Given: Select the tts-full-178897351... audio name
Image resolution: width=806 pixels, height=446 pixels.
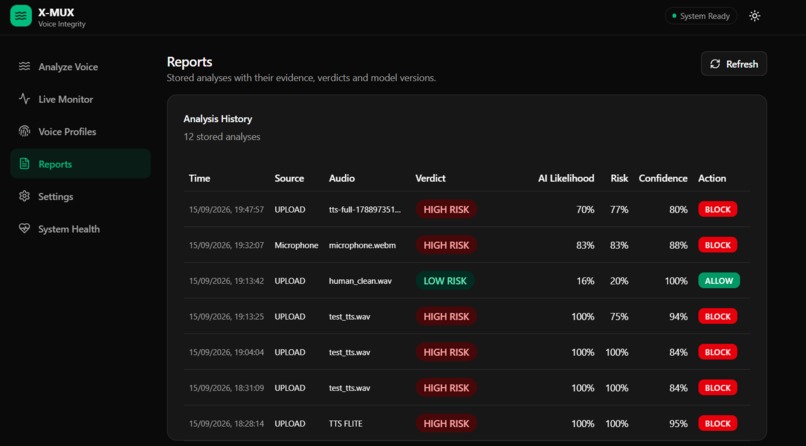Looking at the screenshot, I should pos(365,210).
